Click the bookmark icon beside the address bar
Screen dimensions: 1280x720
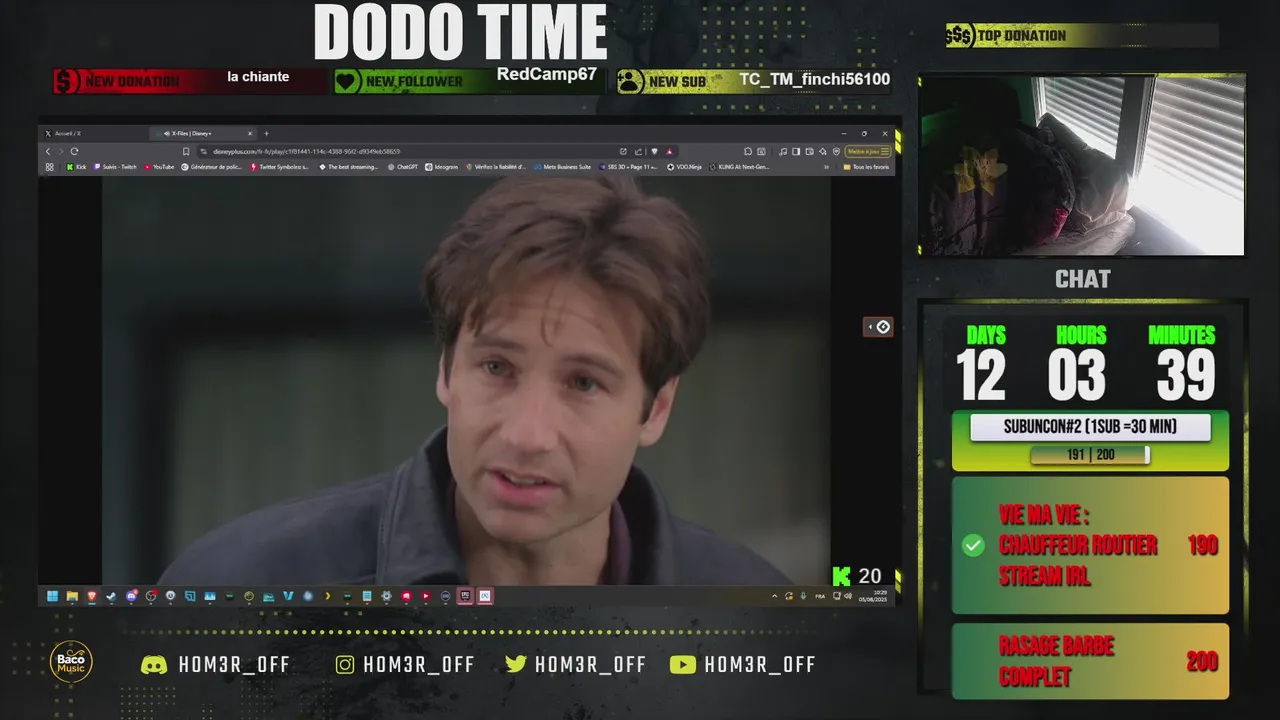click(186, 151)
